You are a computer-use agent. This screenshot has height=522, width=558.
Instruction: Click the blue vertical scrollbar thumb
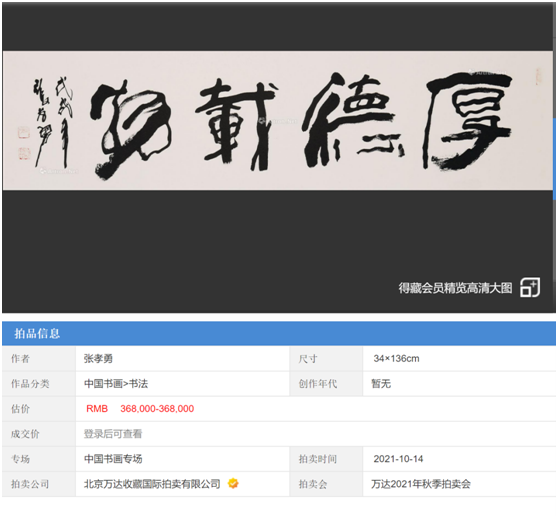[x=554, y=159]
